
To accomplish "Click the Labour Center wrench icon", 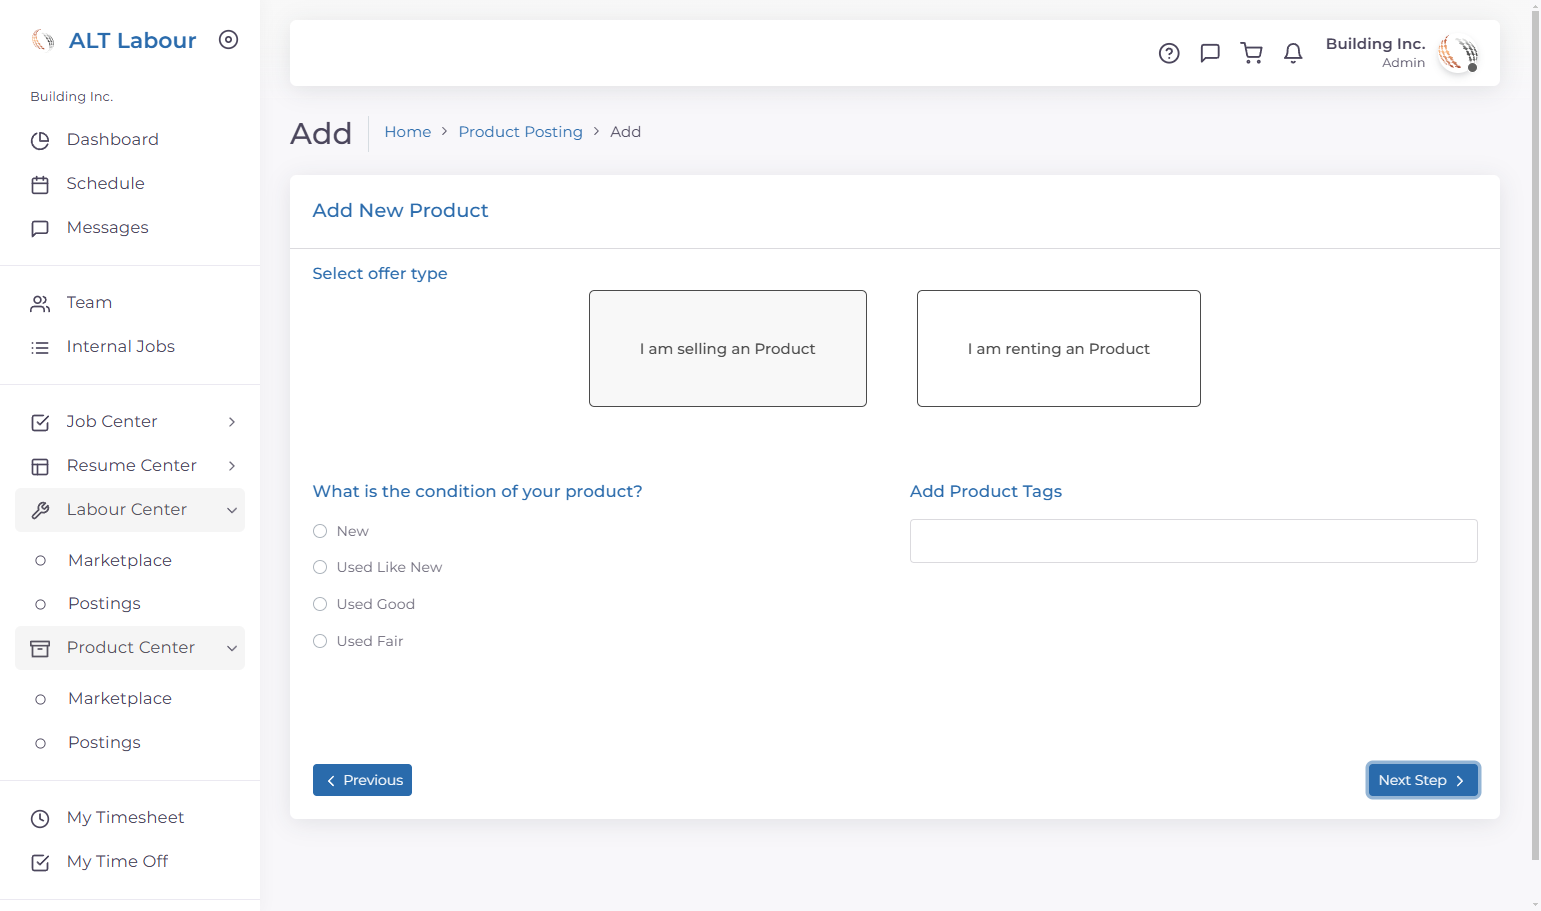I will (40, 511).
